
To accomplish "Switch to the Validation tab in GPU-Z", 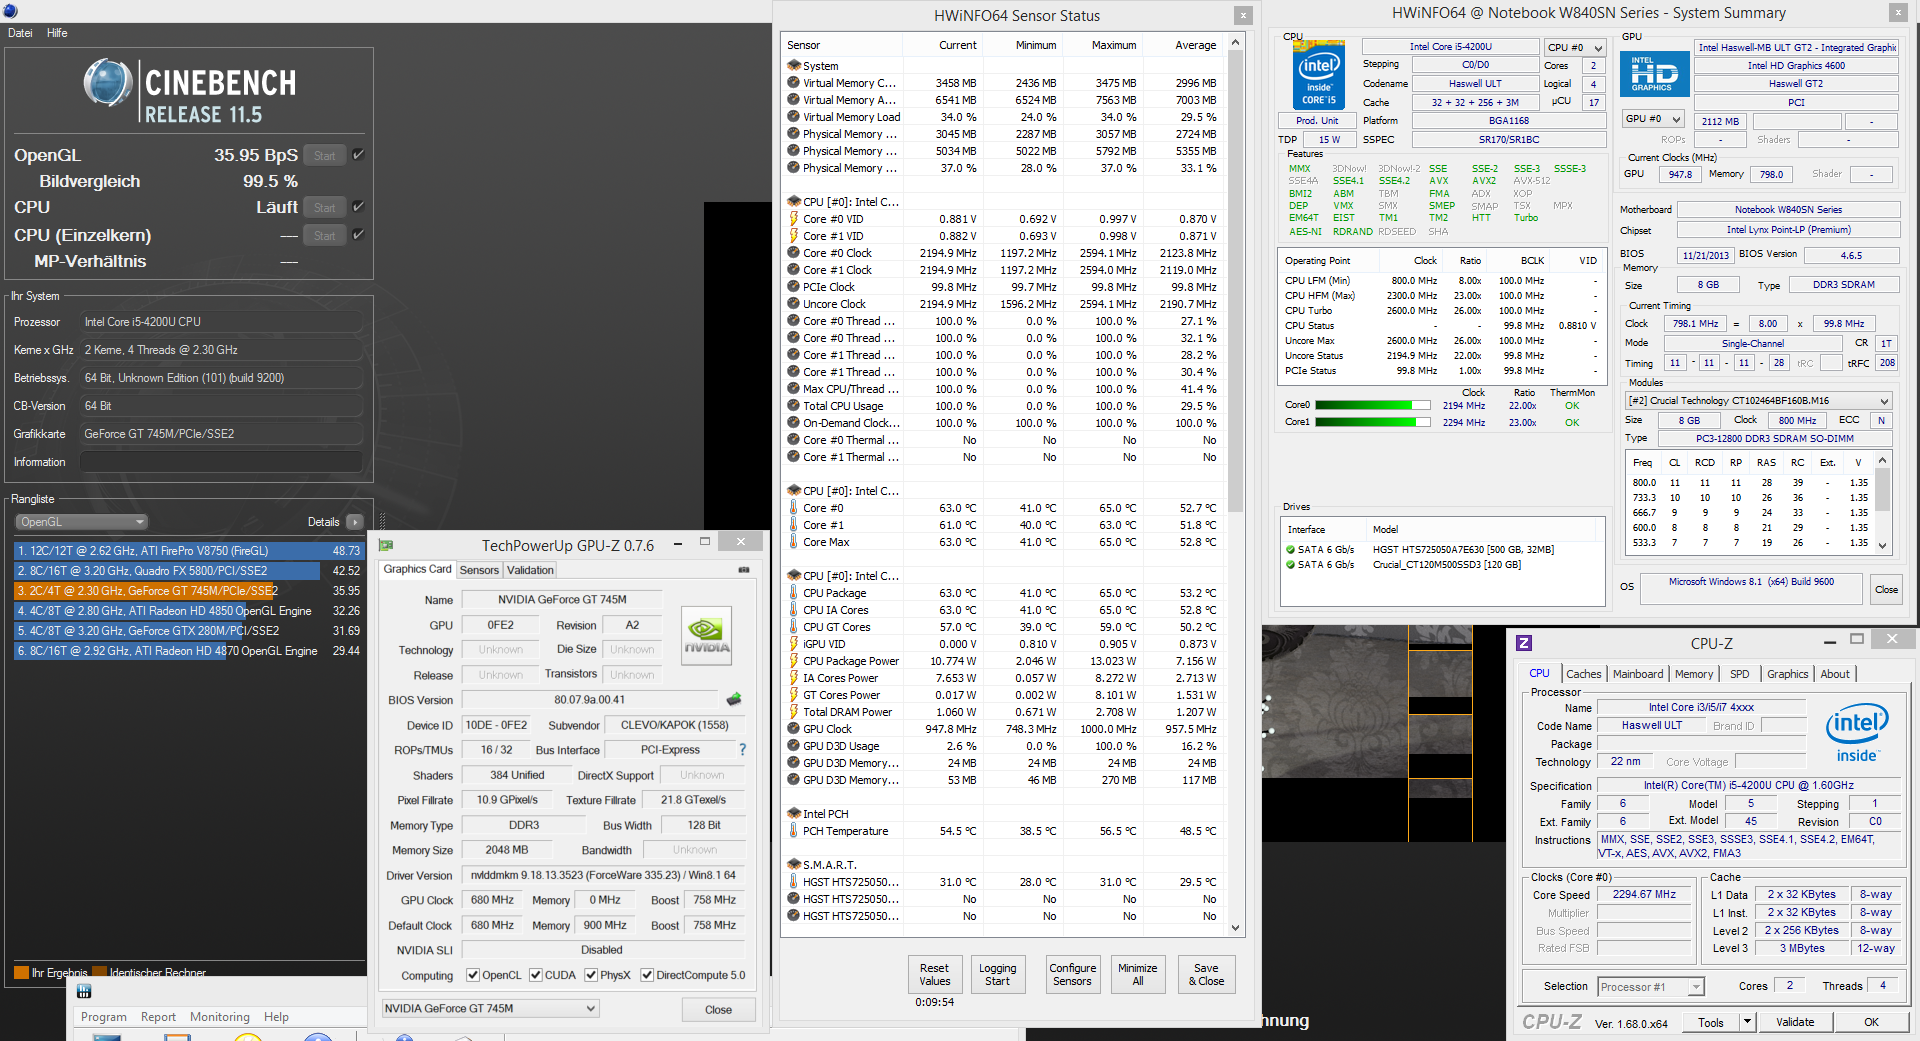I will point(530,570).
